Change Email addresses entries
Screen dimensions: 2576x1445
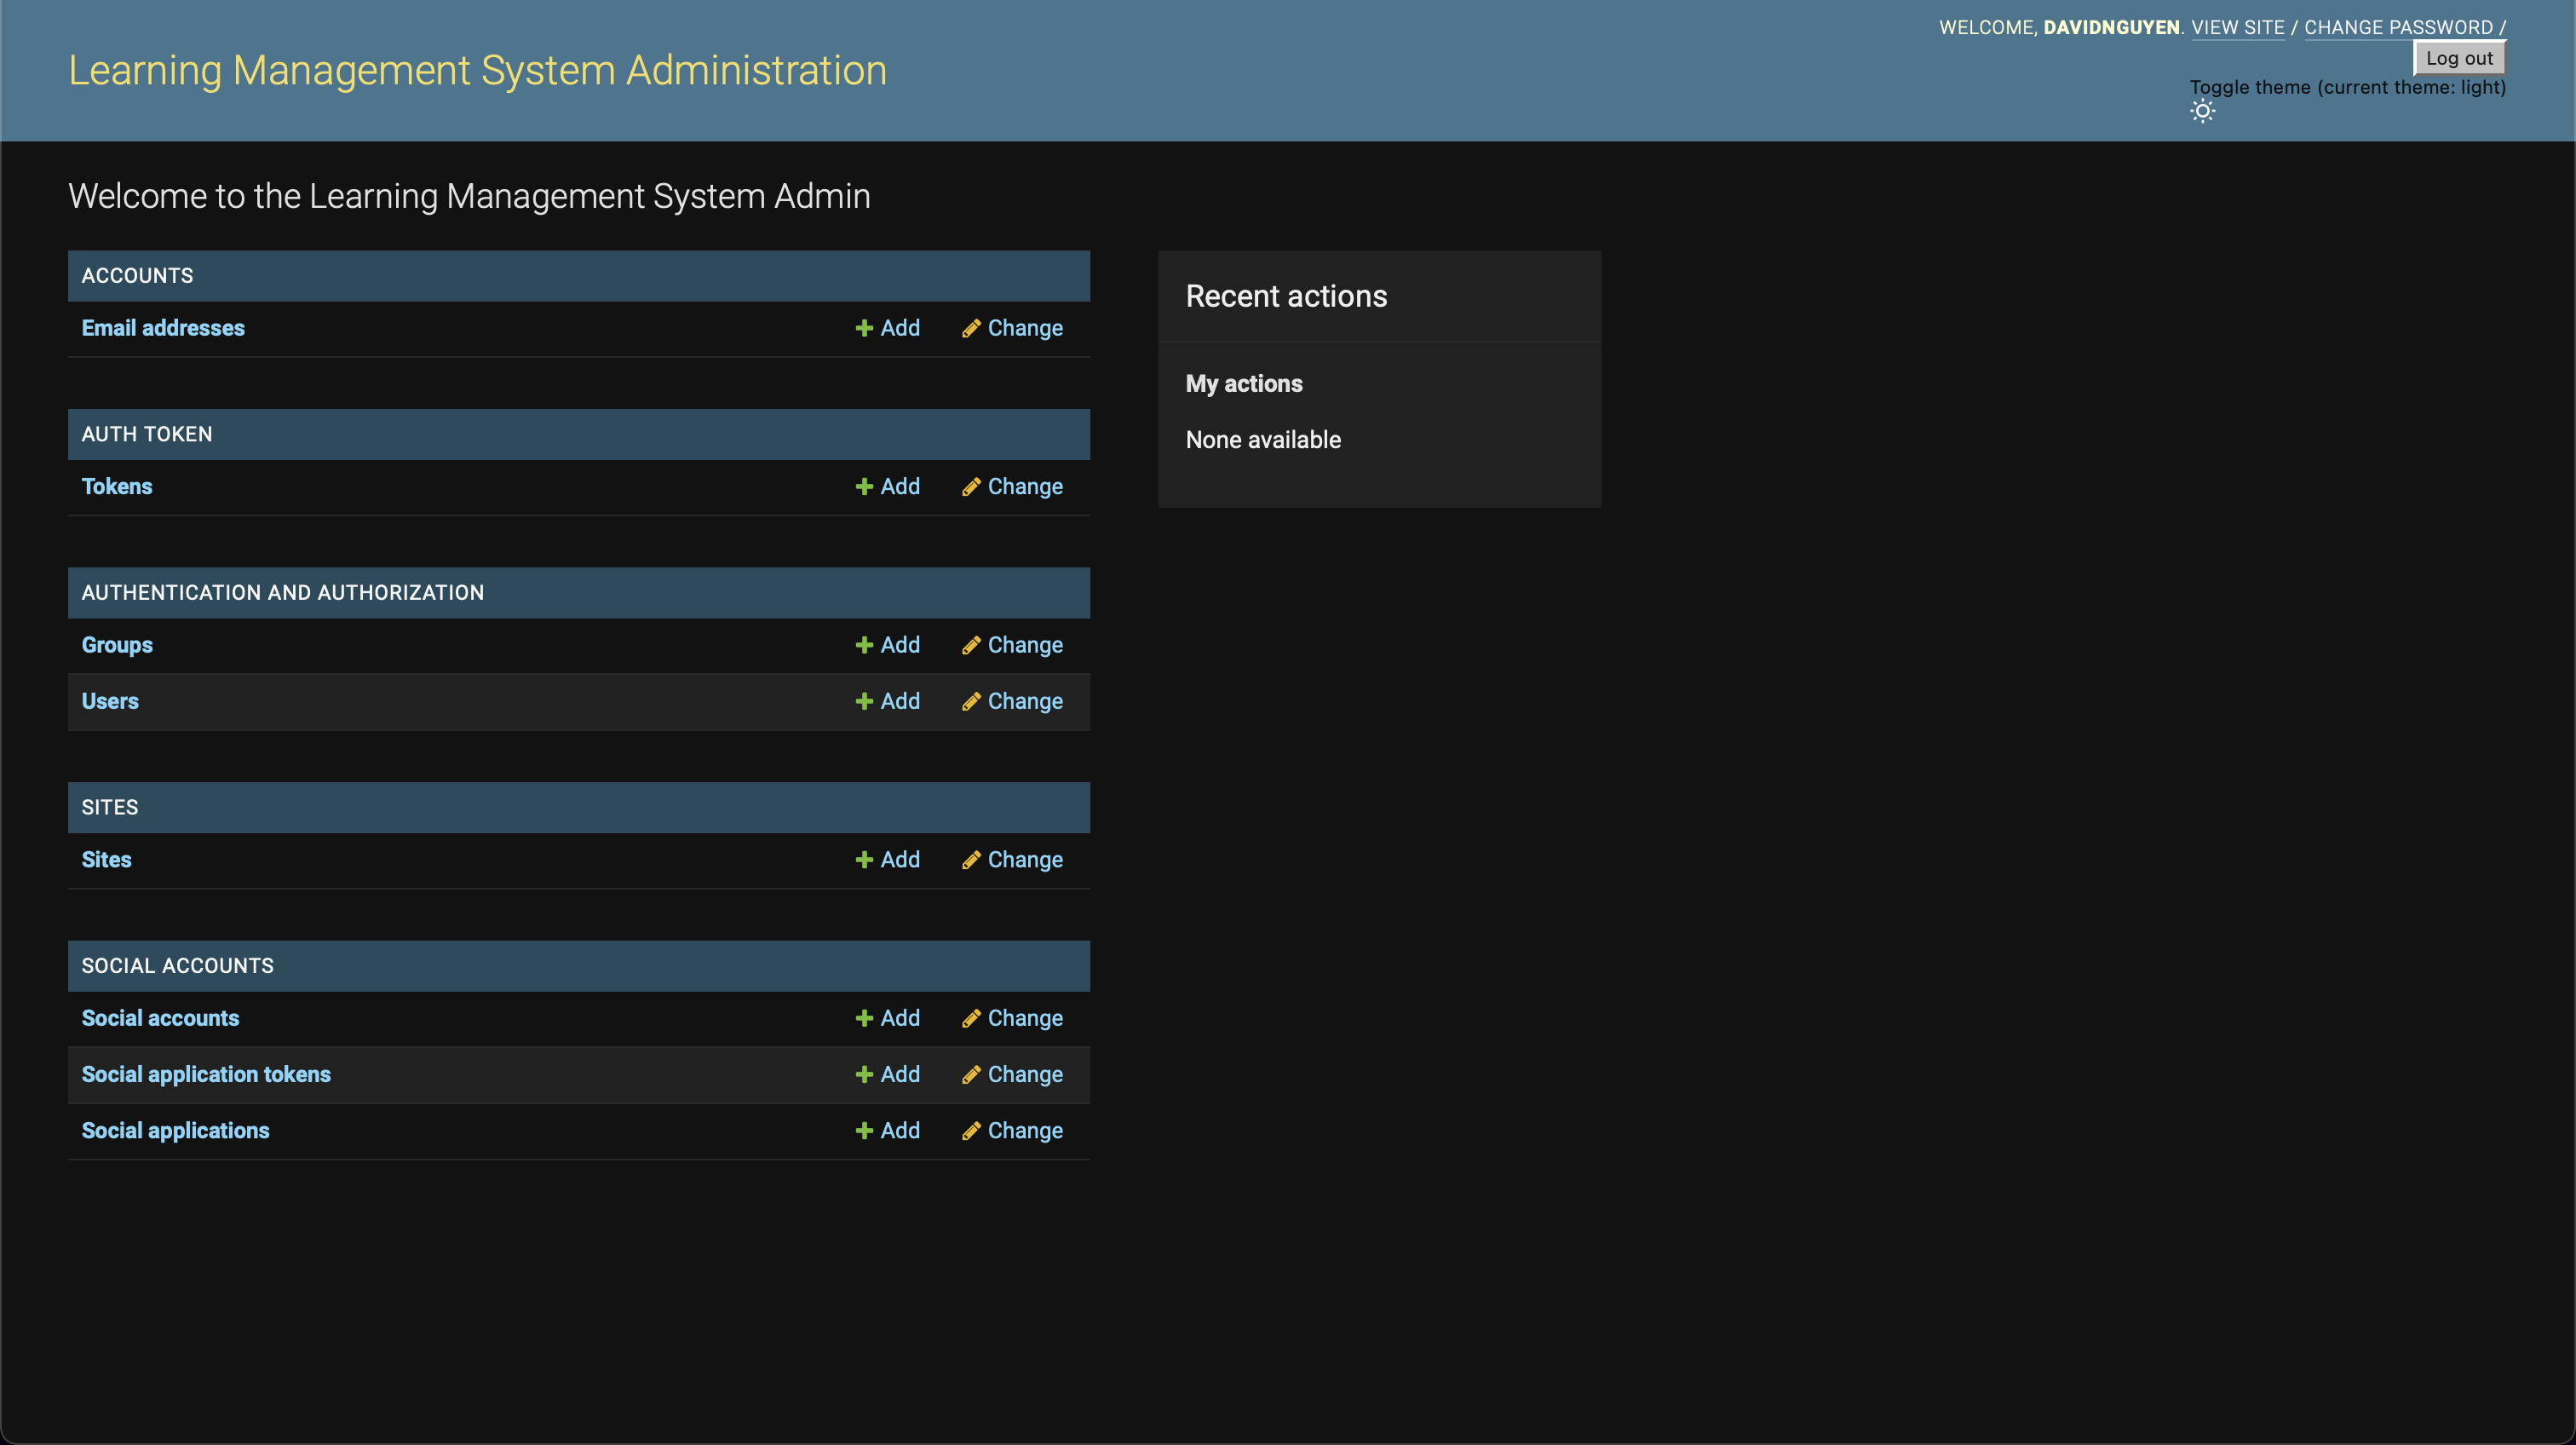(1012, 328)
